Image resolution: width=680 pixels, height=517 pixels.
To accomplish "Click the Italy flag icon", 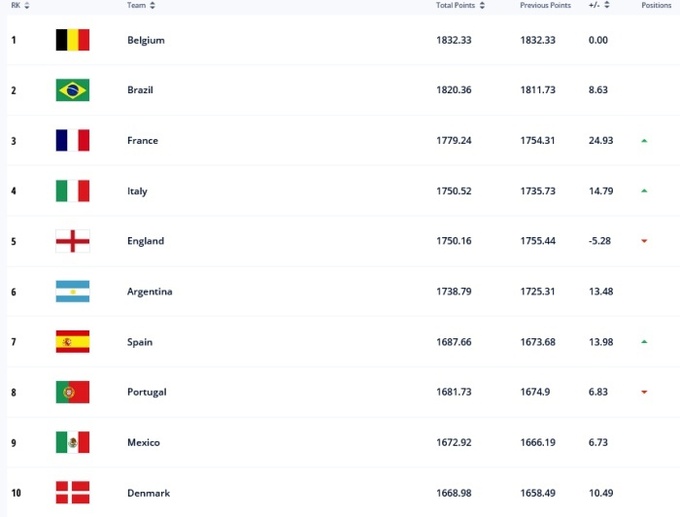I will 72,191.
